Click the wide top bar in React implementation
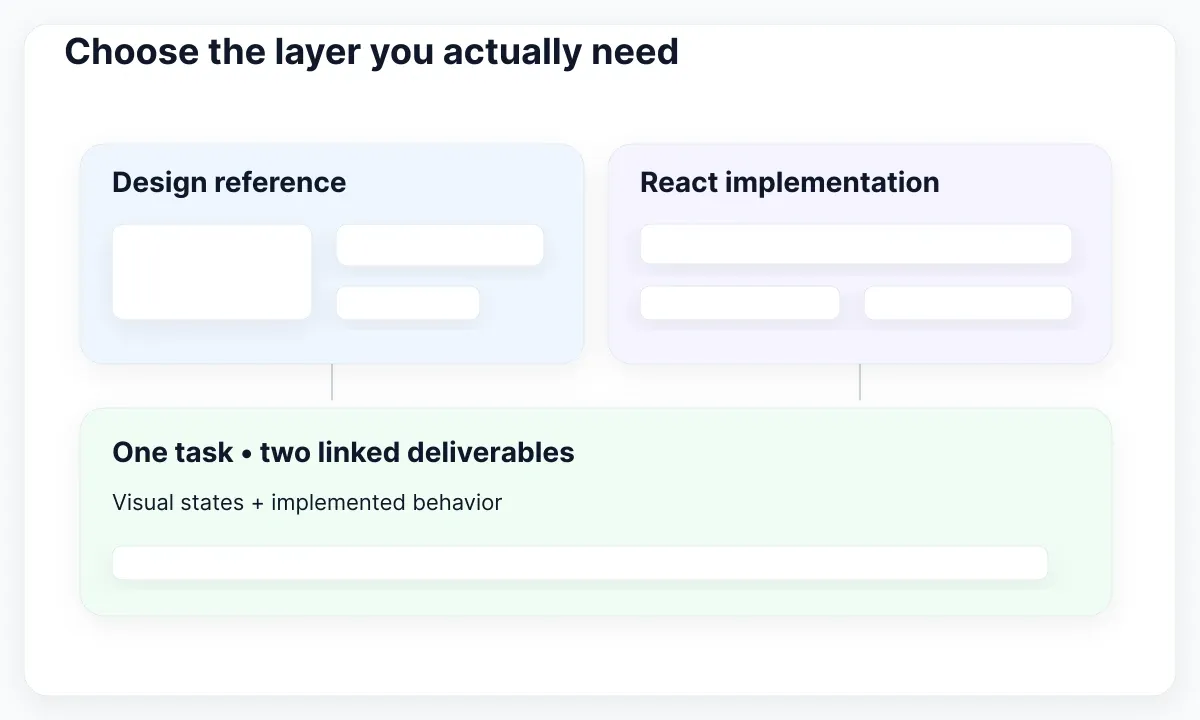The width and height of the screenshot is (1200, 720). (856, 244)
